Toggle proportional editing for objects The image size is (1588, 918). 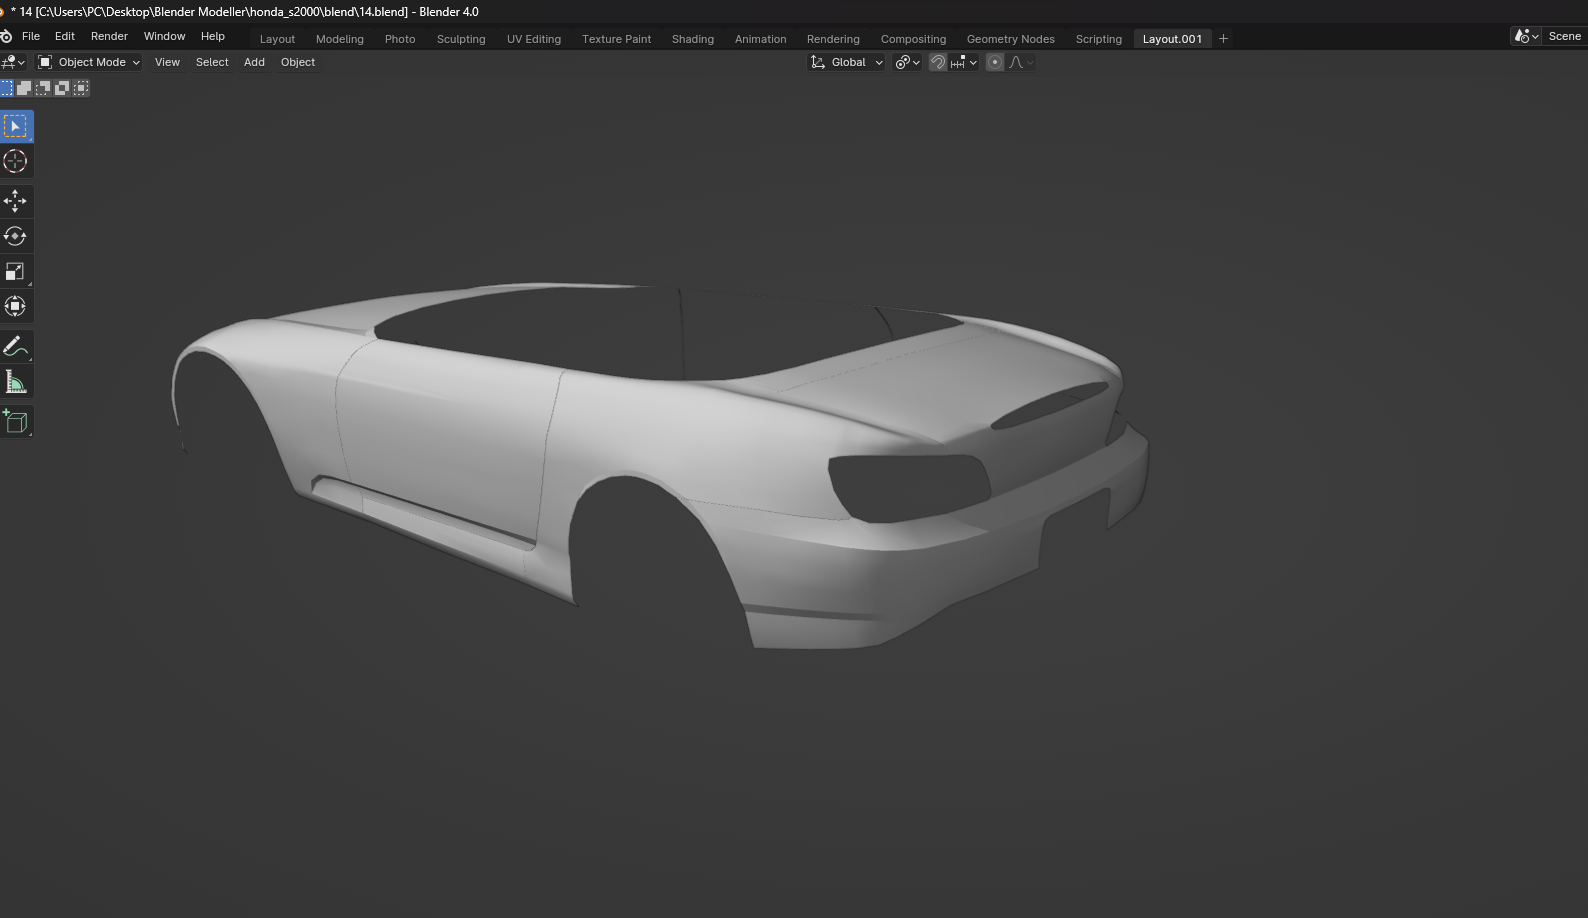995,62
